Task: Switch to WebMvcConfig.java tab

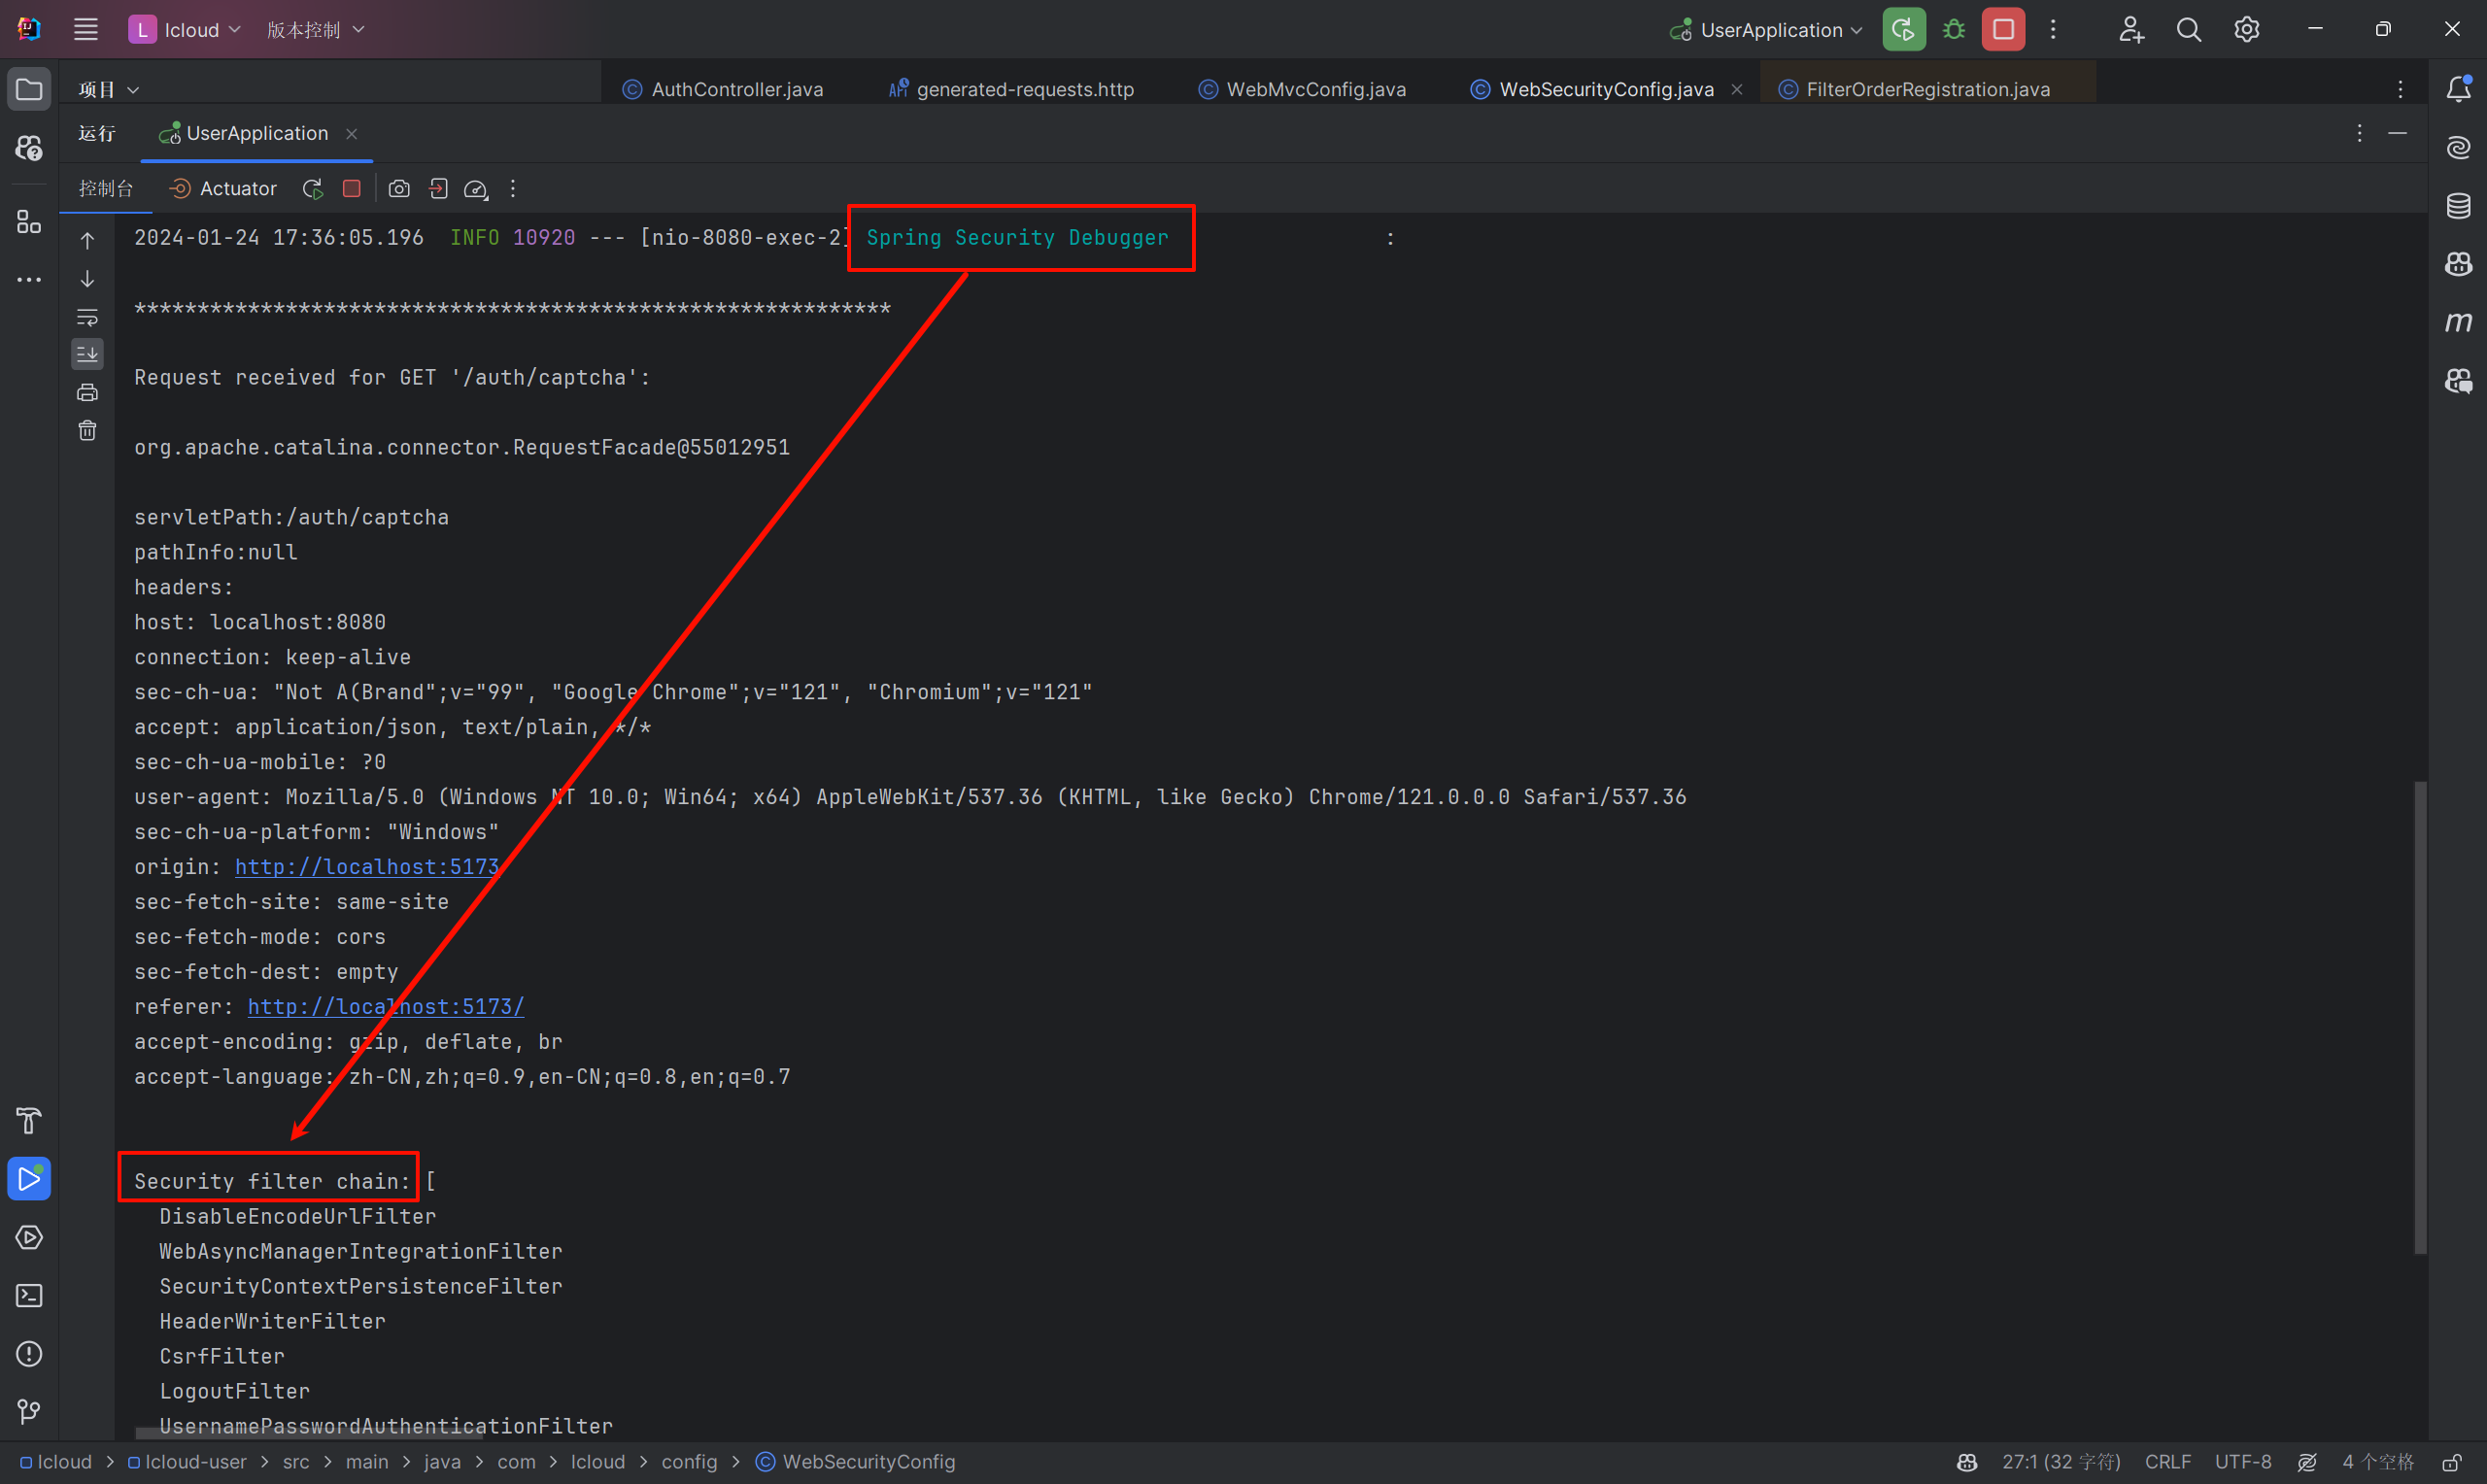Action: pos(1302,89)
